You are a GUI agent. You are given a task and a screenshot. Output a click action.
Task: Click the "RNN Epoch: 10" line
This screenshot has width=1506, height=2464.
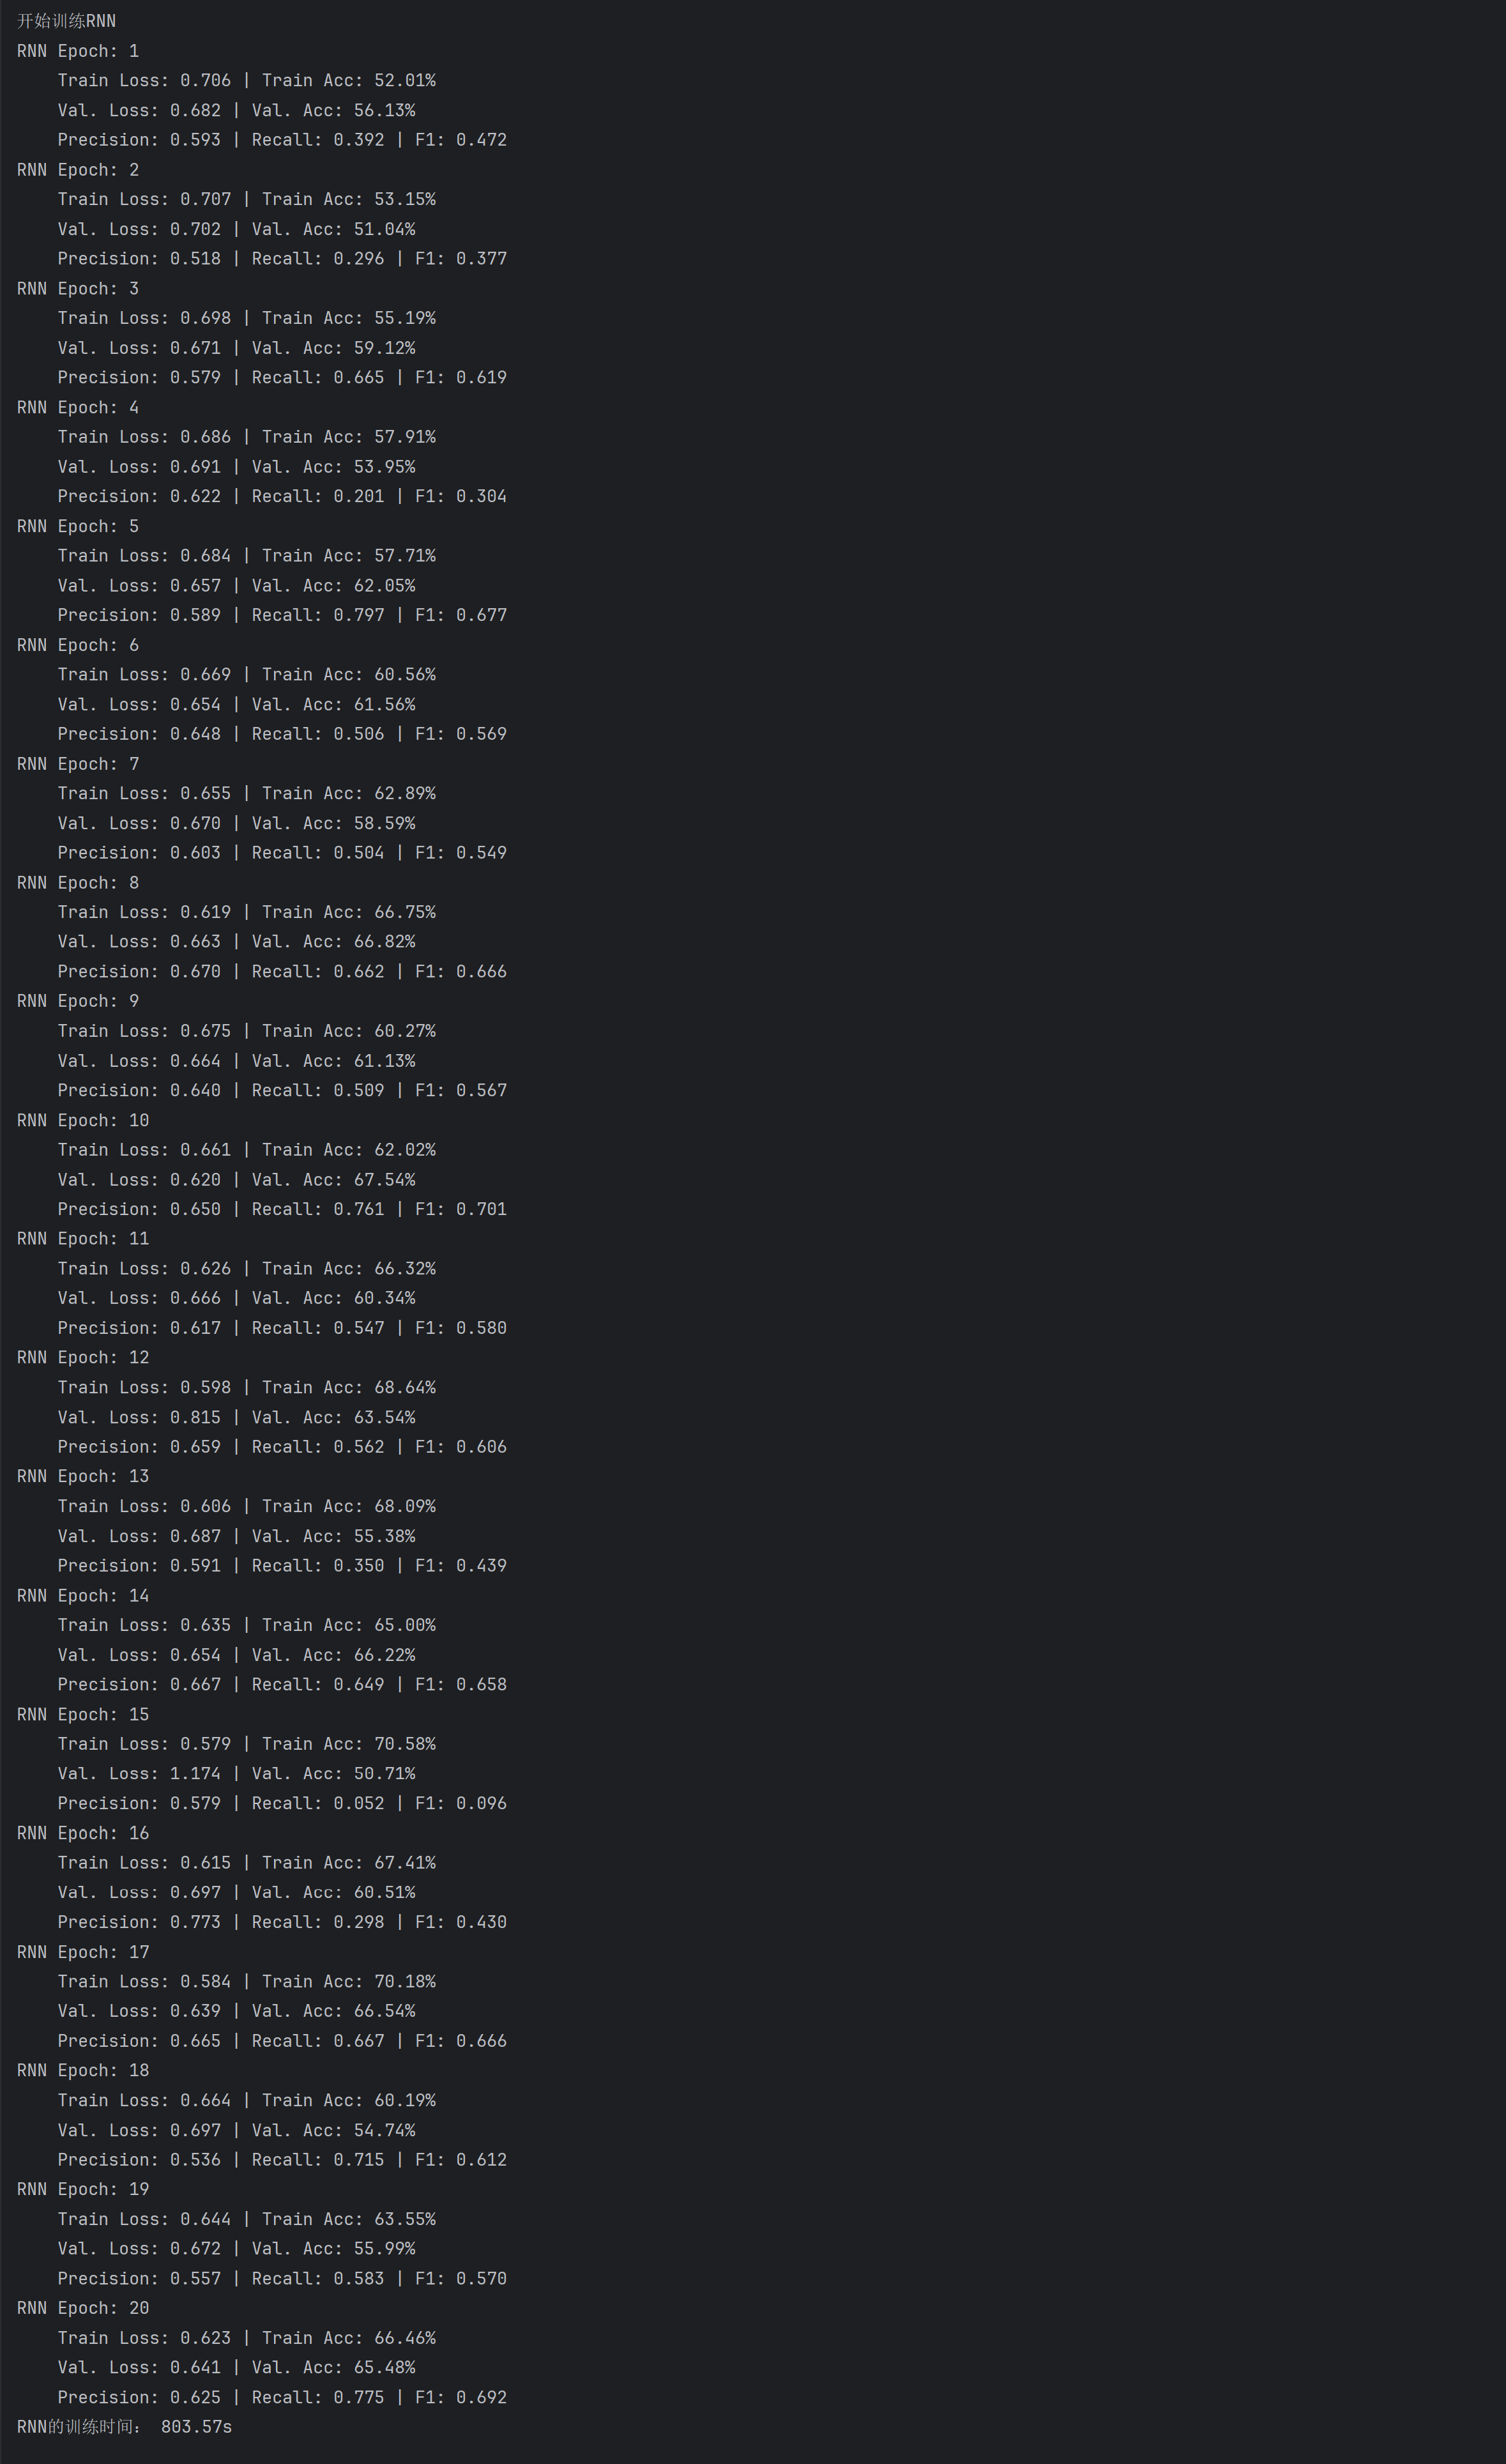[83, 1120]
